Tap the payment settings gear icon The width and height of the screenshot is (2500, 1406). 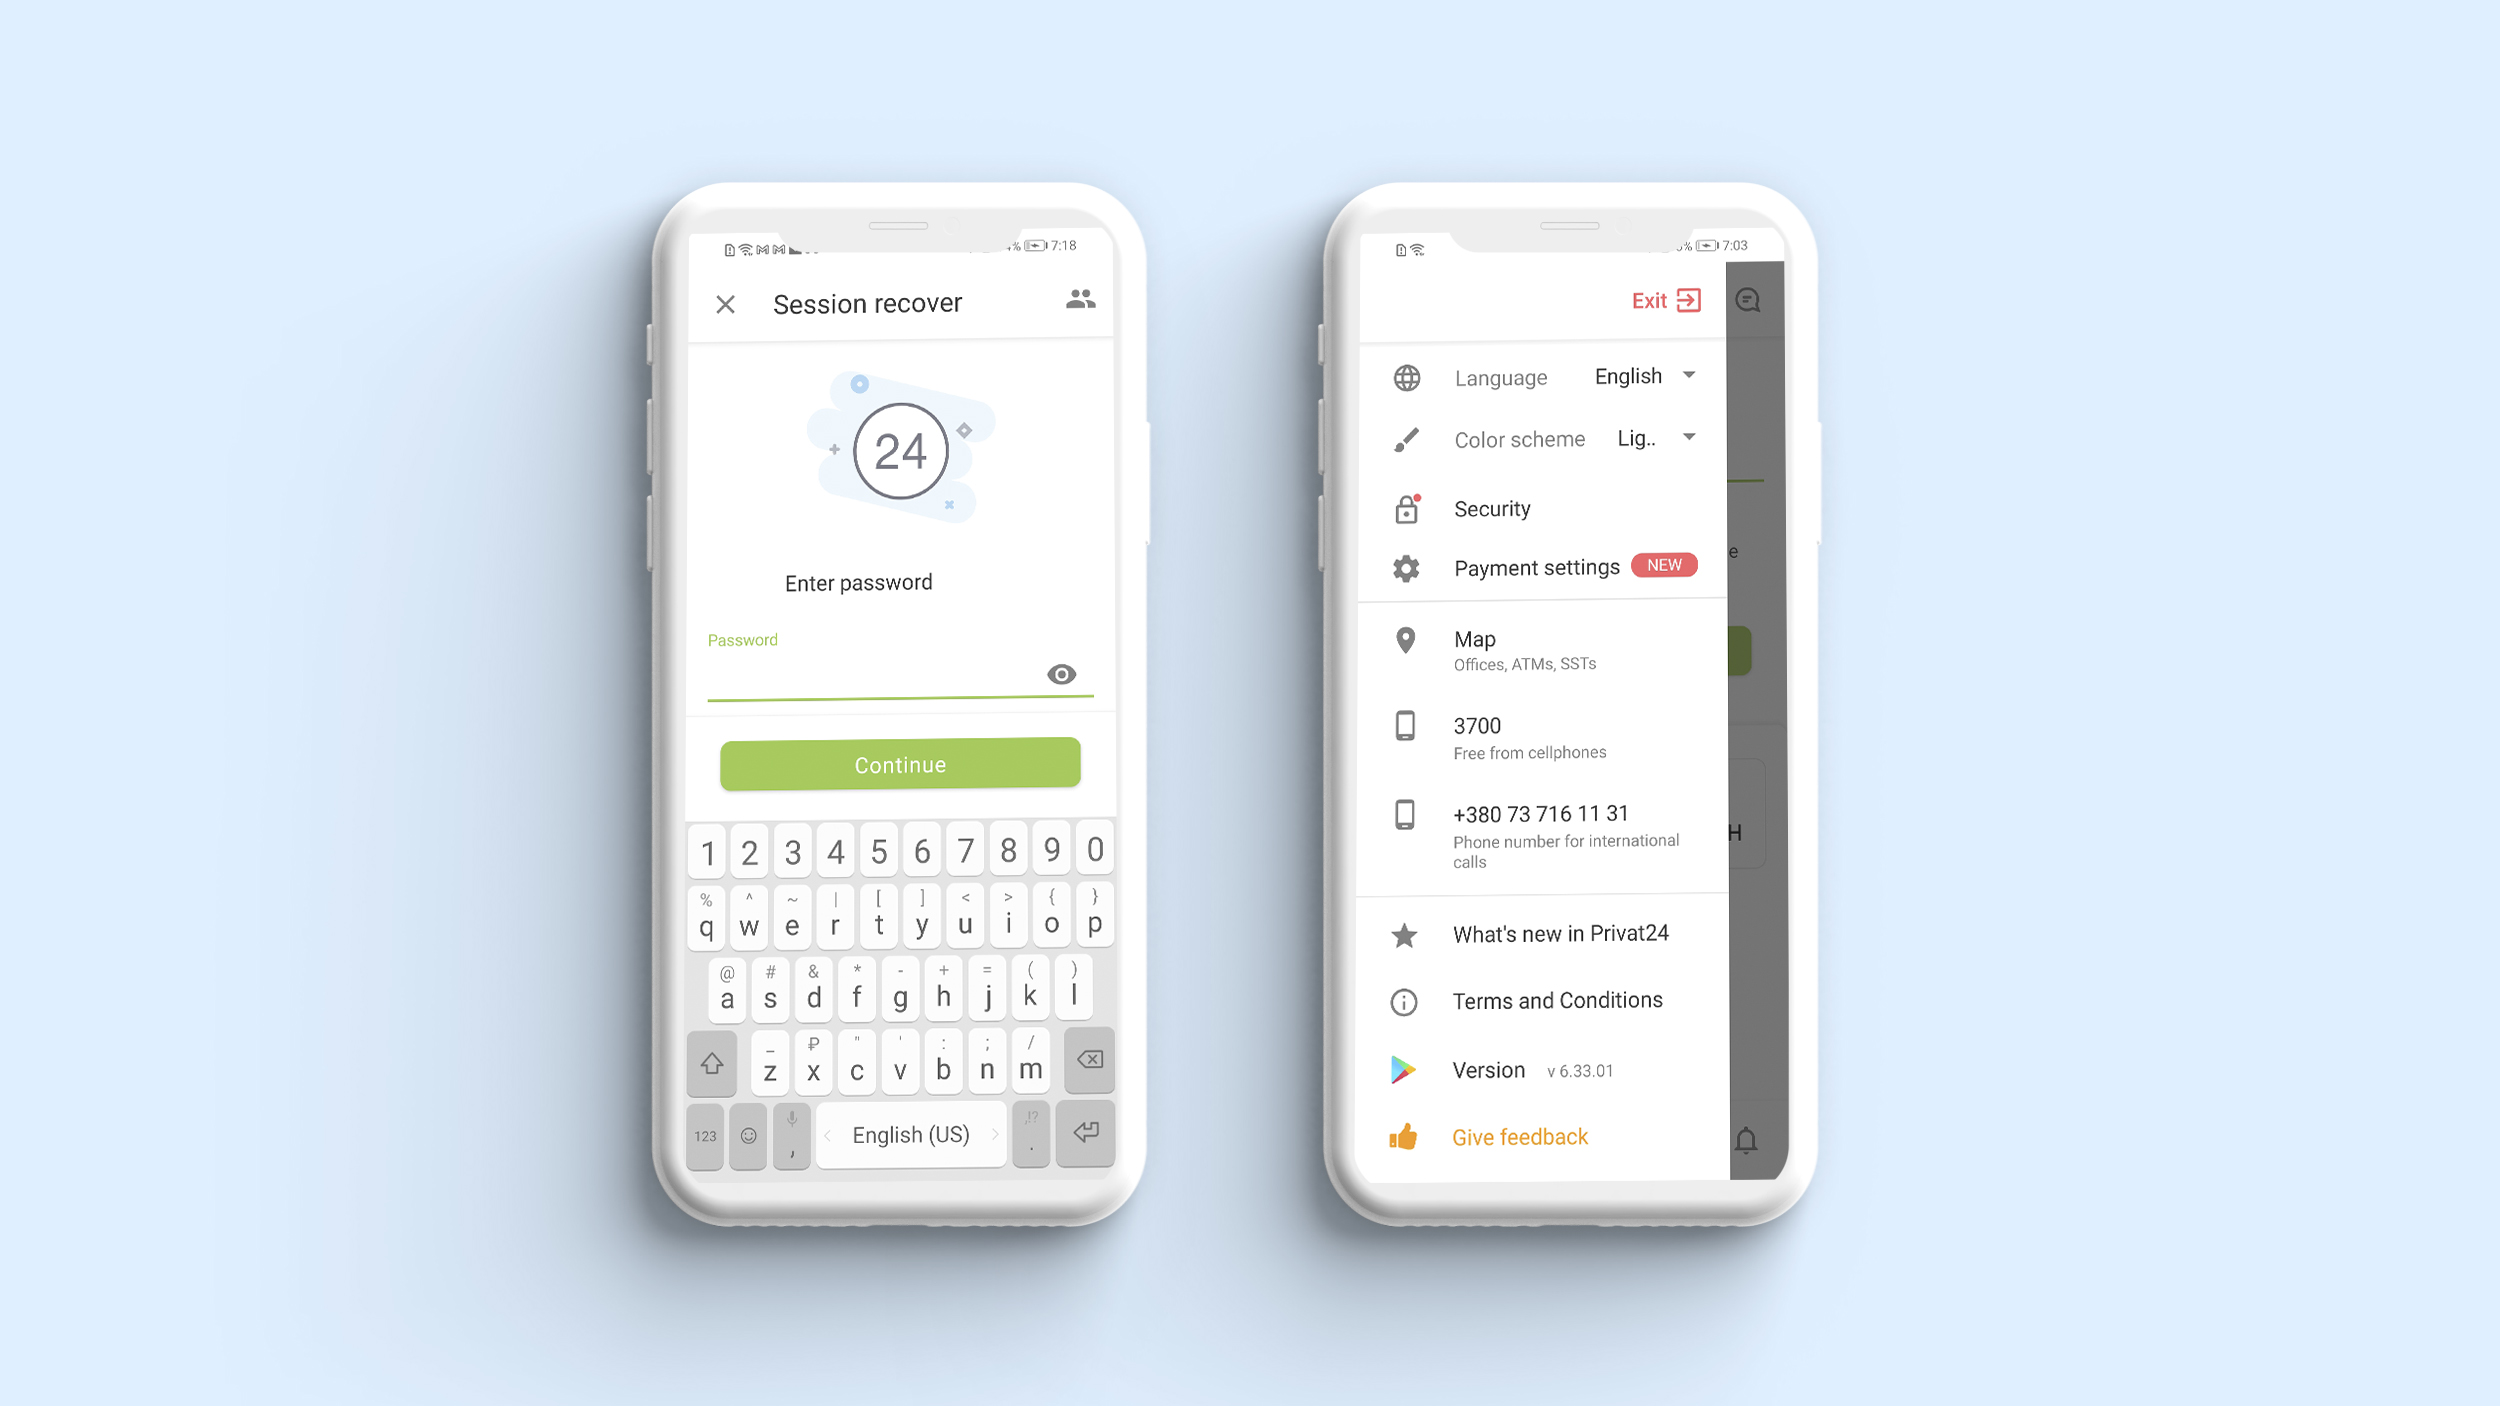tap(1410, 567)
